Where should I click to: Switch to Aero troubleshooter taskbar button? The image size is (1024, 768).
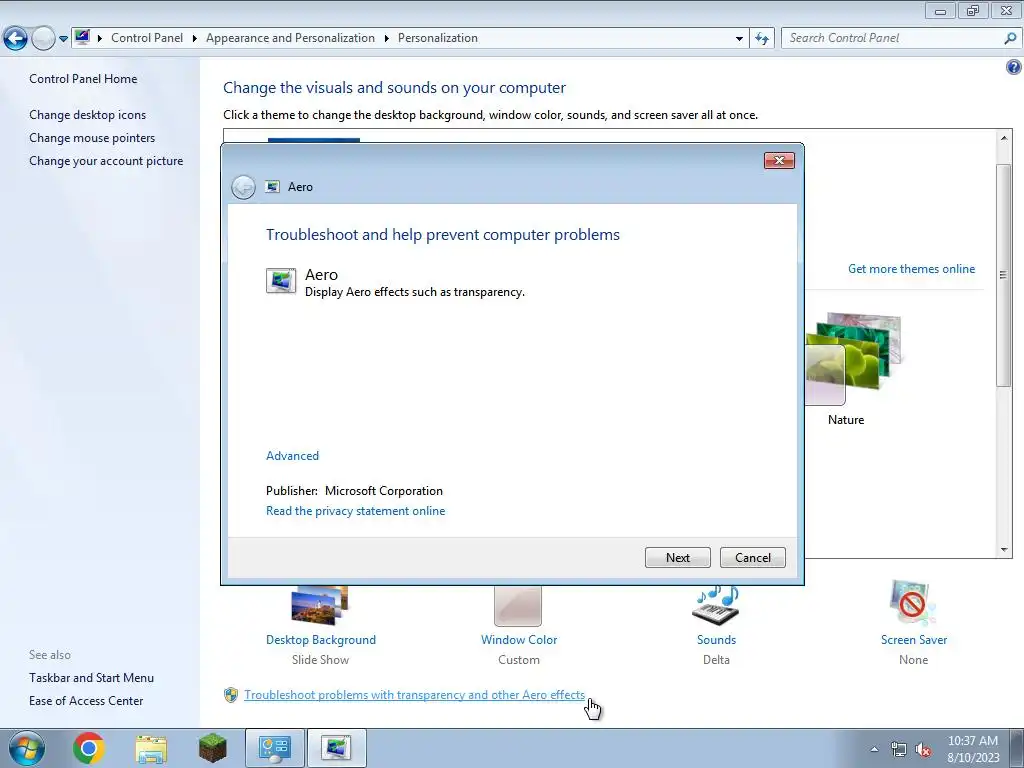coord(336,748)
